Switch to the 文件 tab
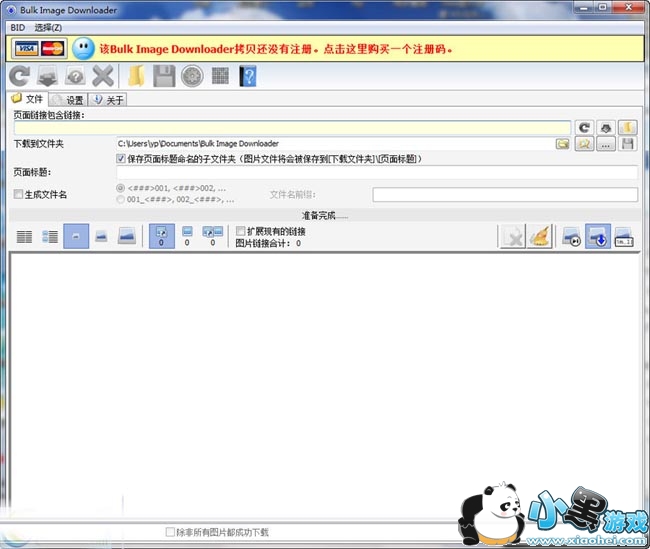Viewport: 650px width, 549px height. 28,99
